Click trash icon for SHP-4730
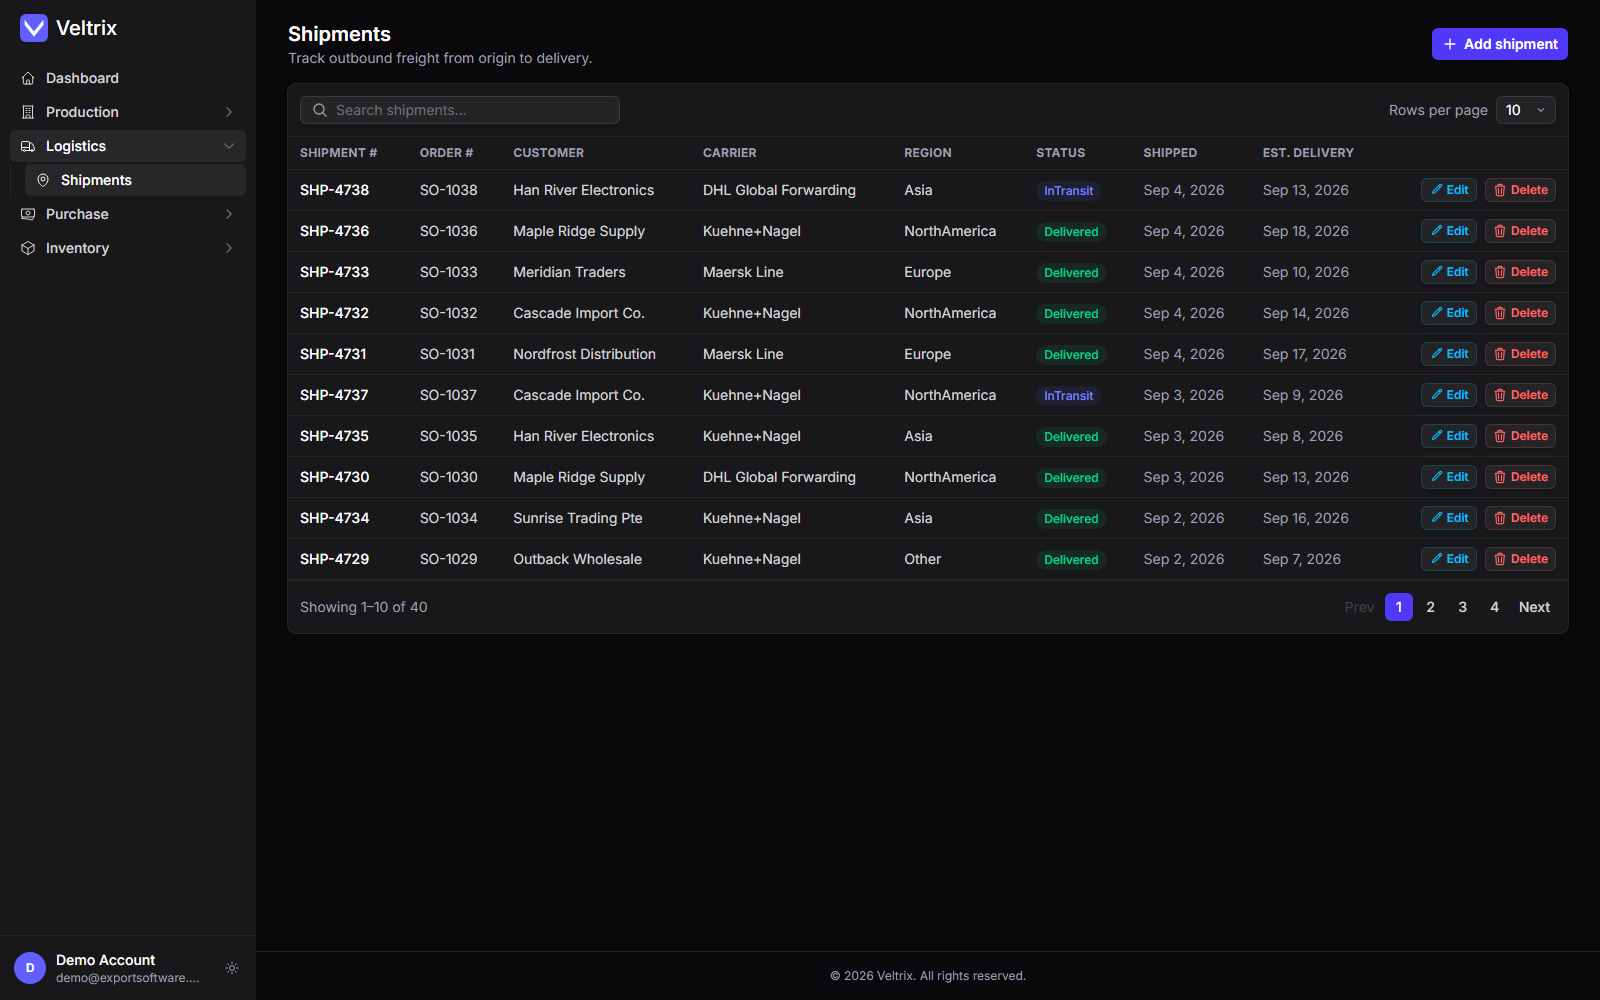 [x=1500, y=477]
